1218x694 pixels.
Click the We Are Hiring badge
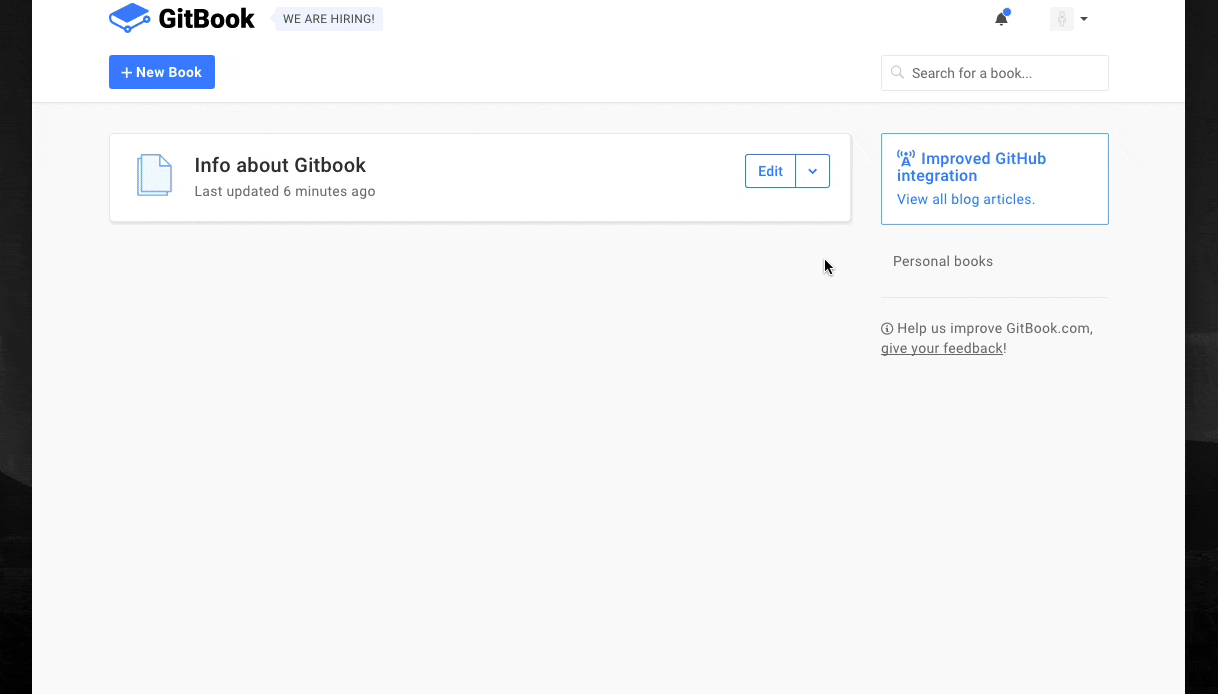[x=328, y=19]
